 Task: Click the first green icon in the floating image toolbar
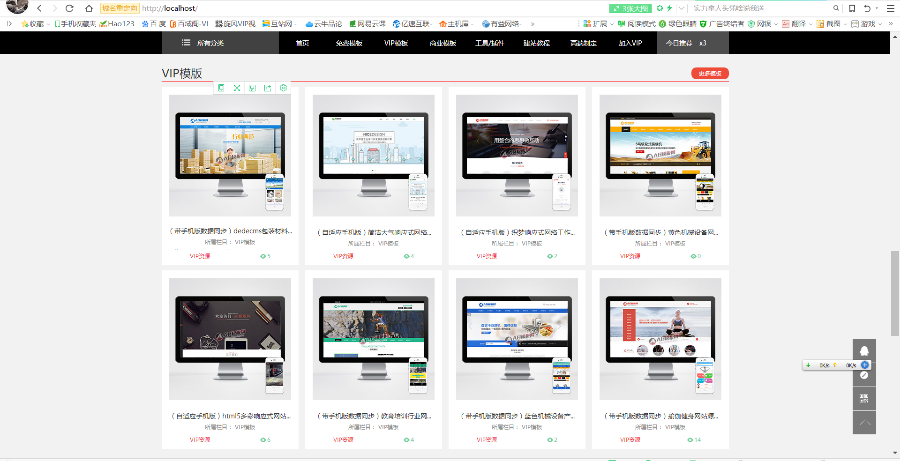221,88
